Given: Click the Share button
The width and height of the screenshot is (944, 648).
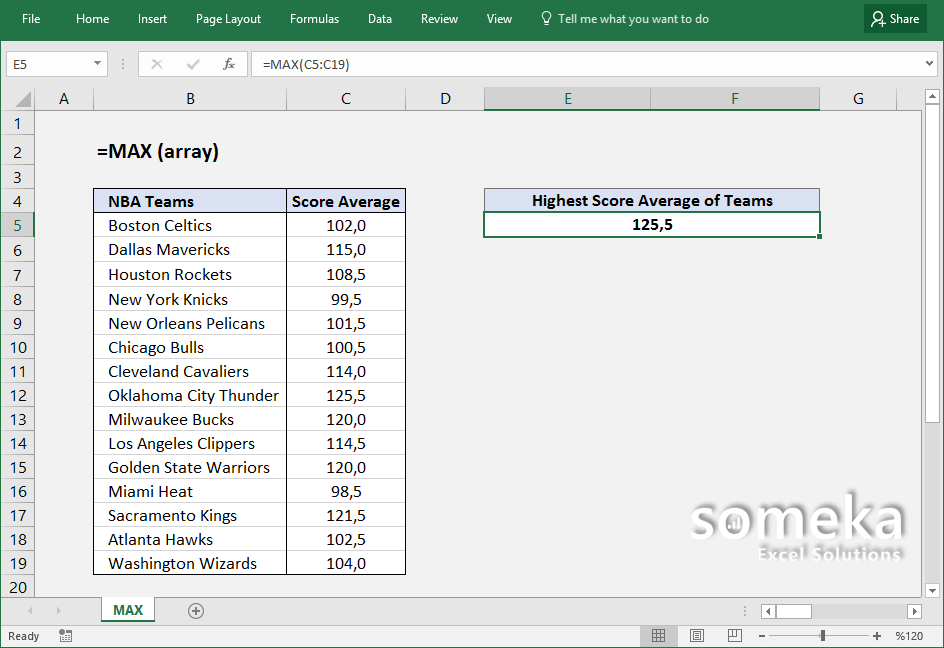Looking at the screenshot, I should click(x=895, y=18).
